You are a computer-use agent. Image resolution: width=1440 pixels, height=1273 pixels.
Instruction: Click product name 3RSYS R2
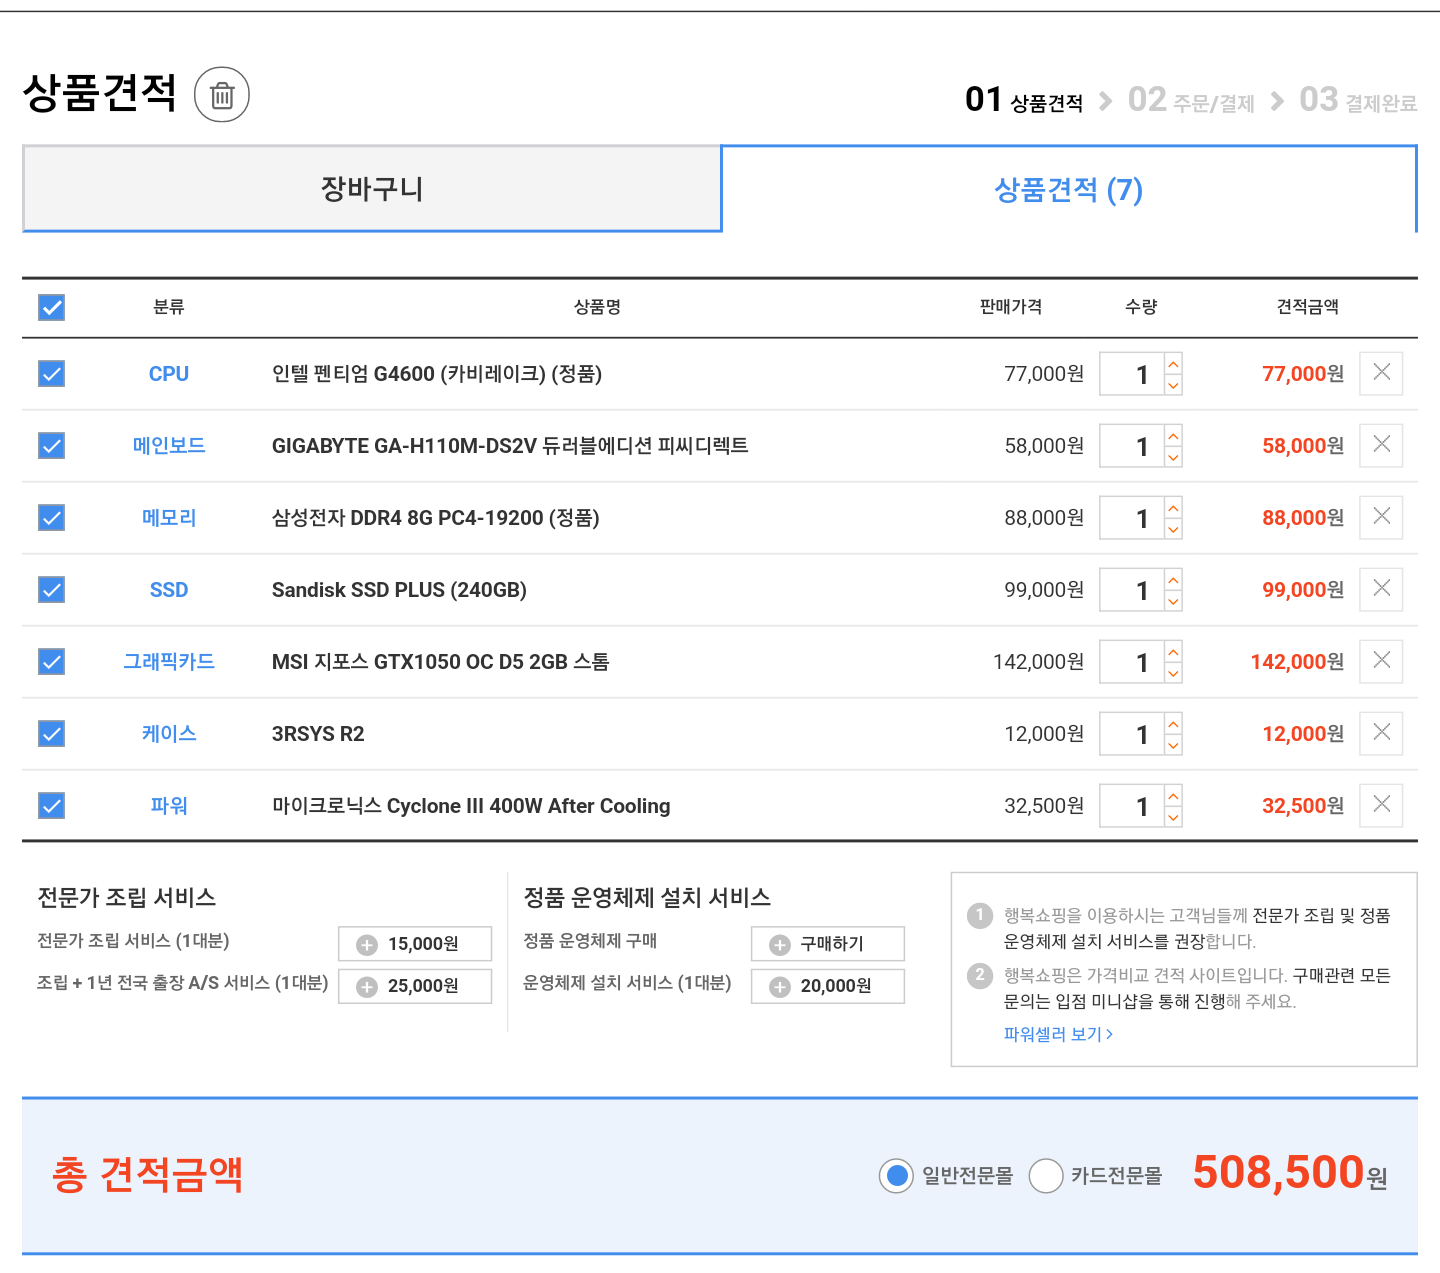[x=318, y=734]
